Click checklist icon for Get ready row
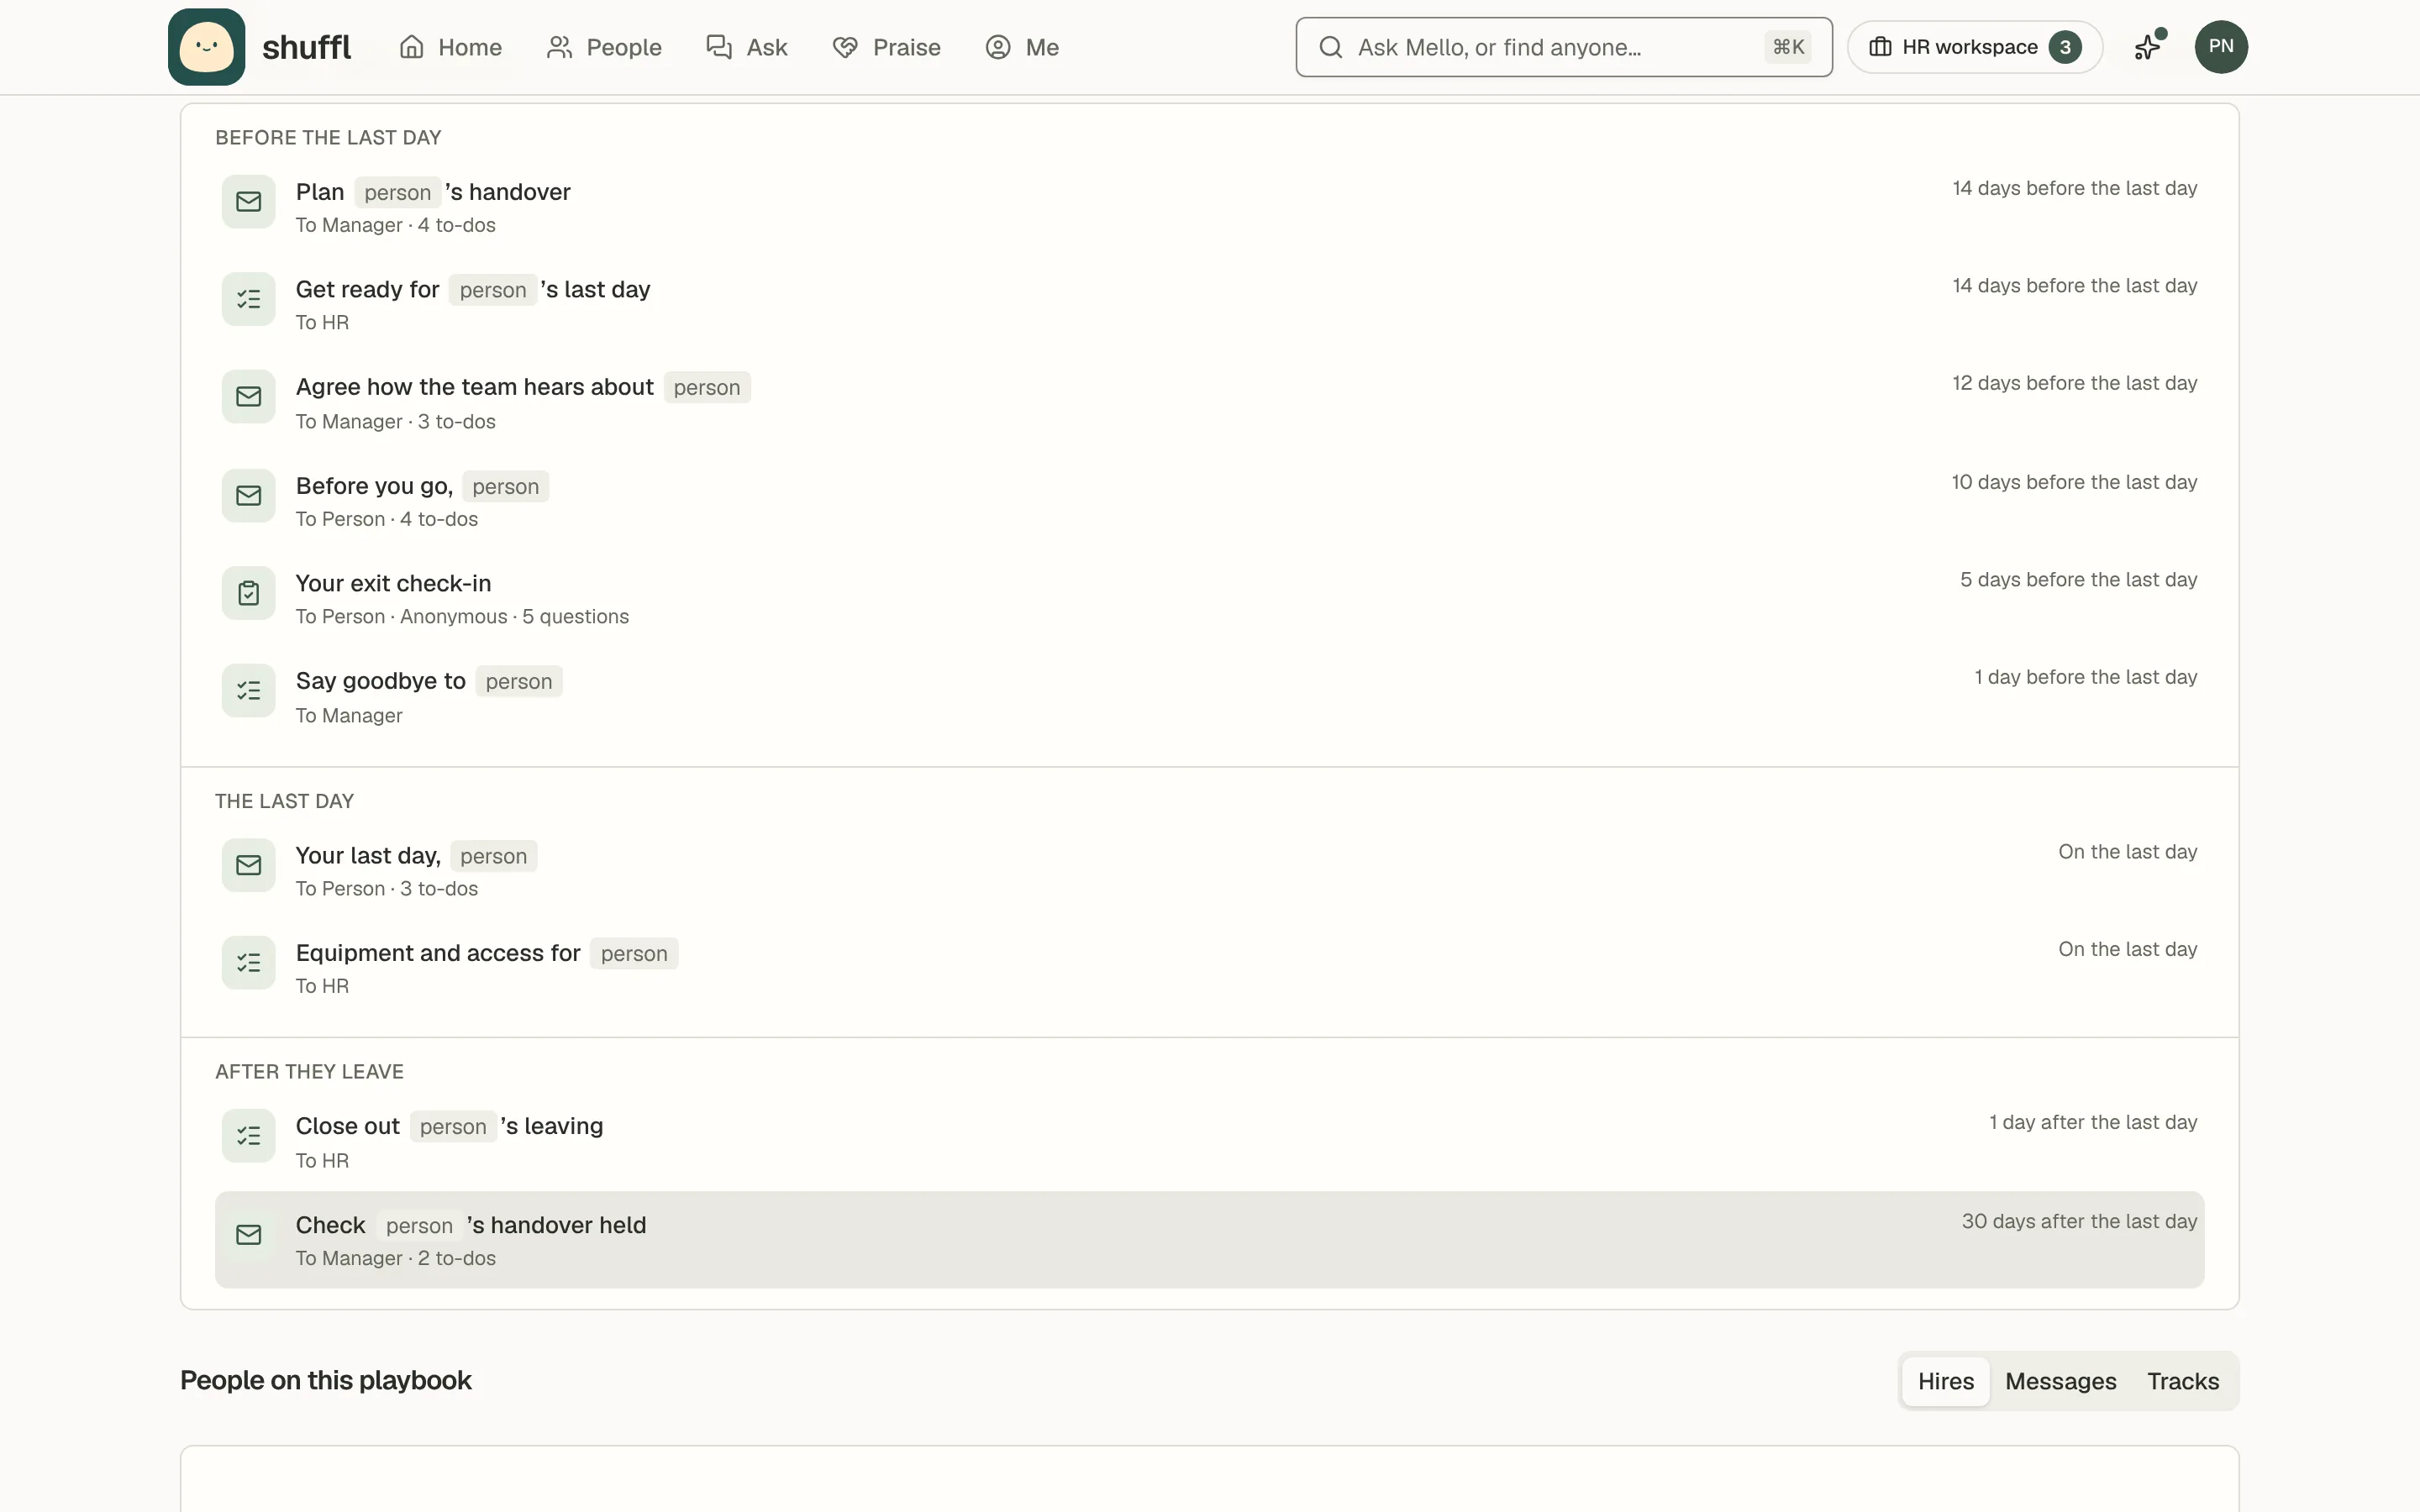2420x1512 pixels. pyautogui.click(x=248, y=299)
